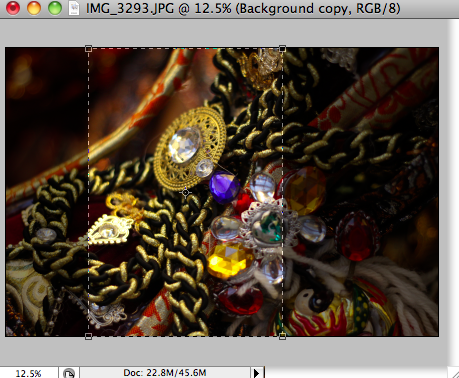Open the status bar arrow popup menu
Viewport: 459px width, 378px height.
pyautogui.click(x=257, y=373)
